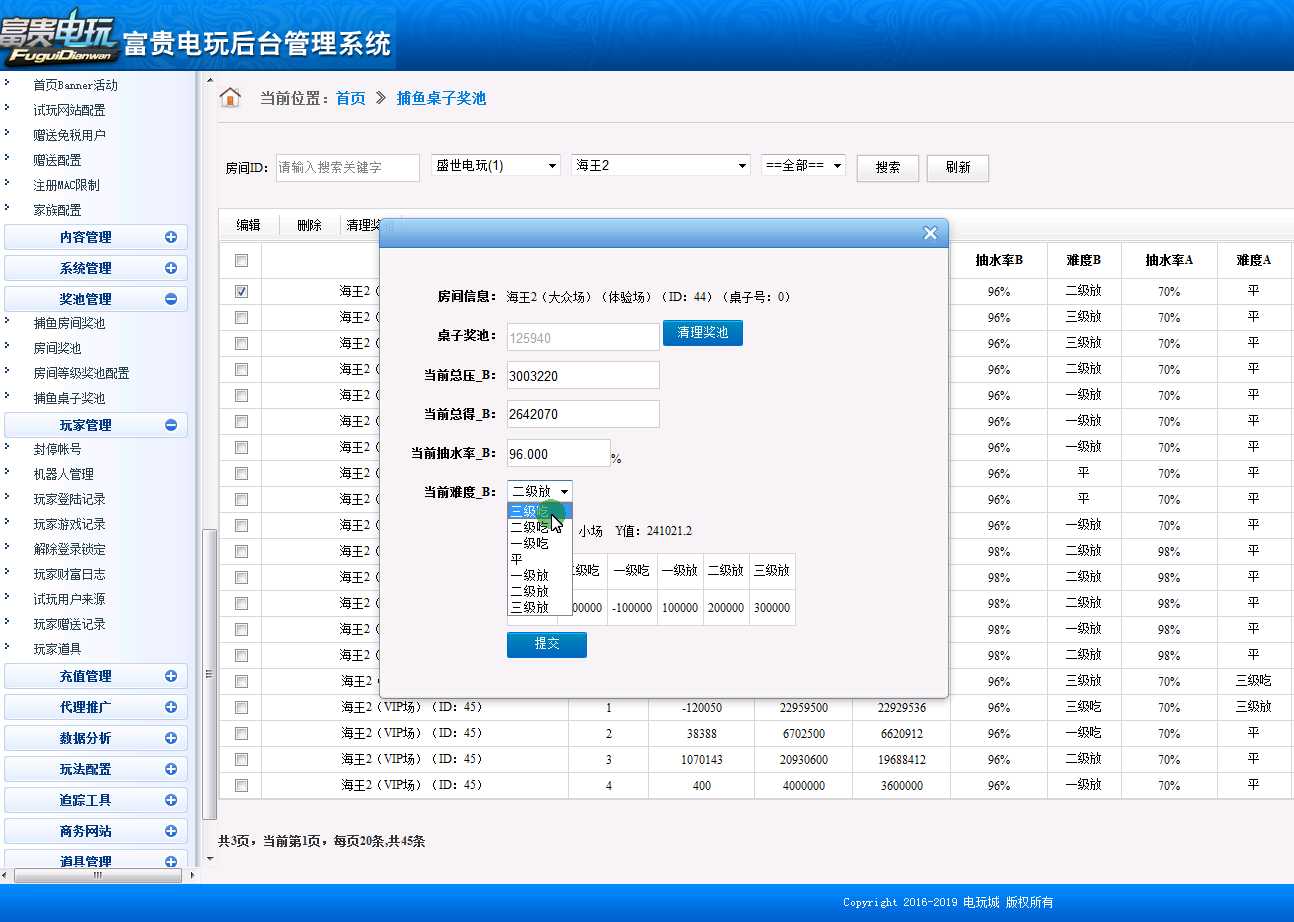This screenshot has height=922, width=1294.
Task: Open 捕鱼房间奖池 in sidebar
Action: [69, 323]
